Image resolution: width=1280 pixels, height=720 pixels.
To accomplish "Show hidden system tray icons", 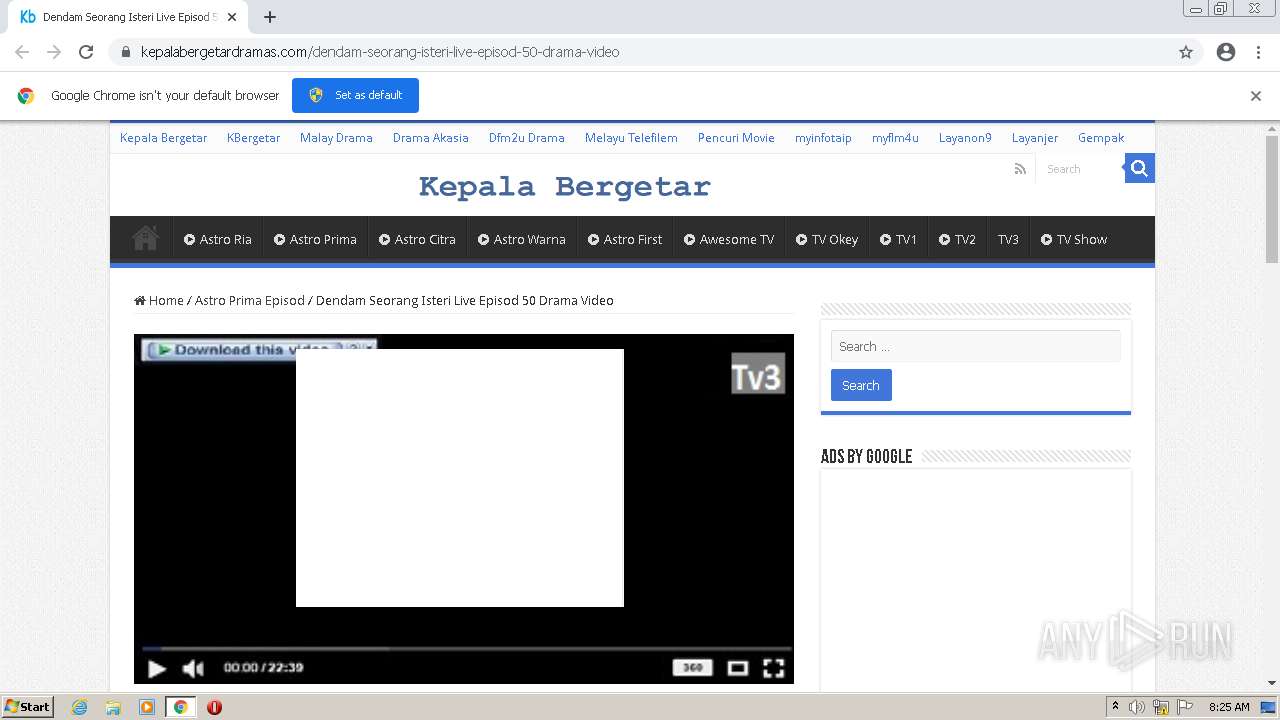I will 1115,706.
